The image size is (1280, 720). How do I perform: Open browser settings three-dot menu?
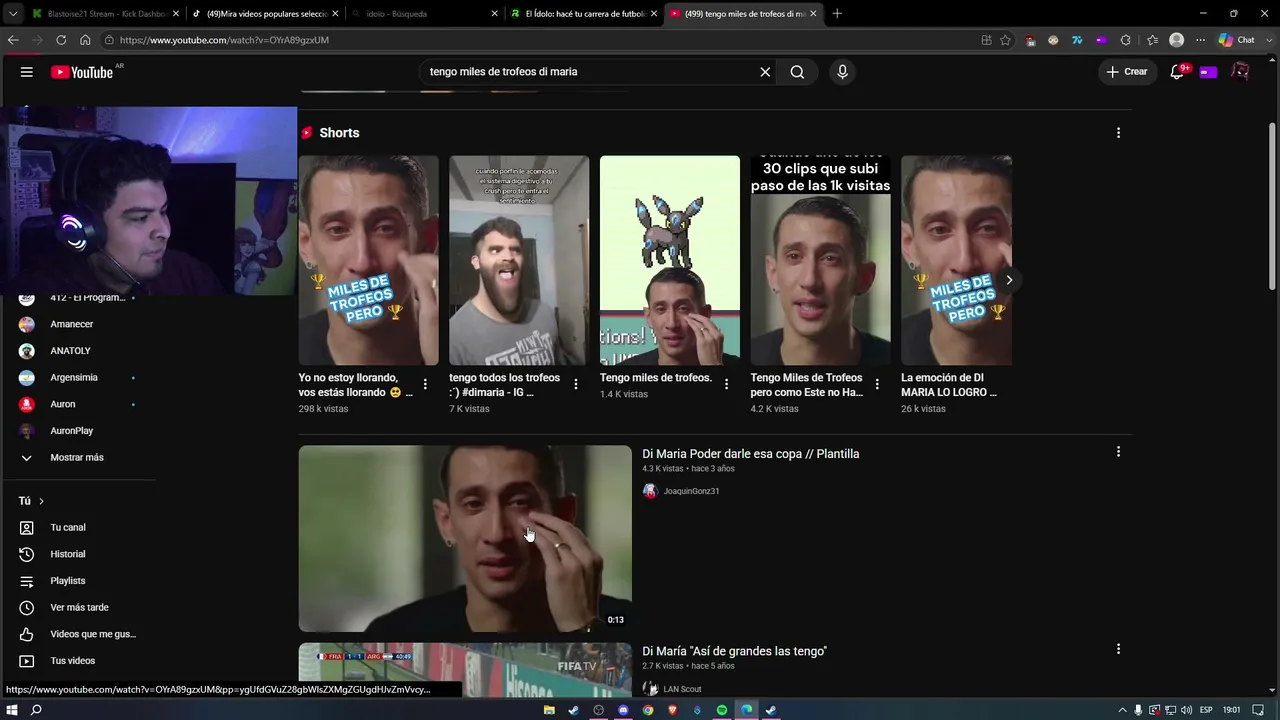point(1200,40)
